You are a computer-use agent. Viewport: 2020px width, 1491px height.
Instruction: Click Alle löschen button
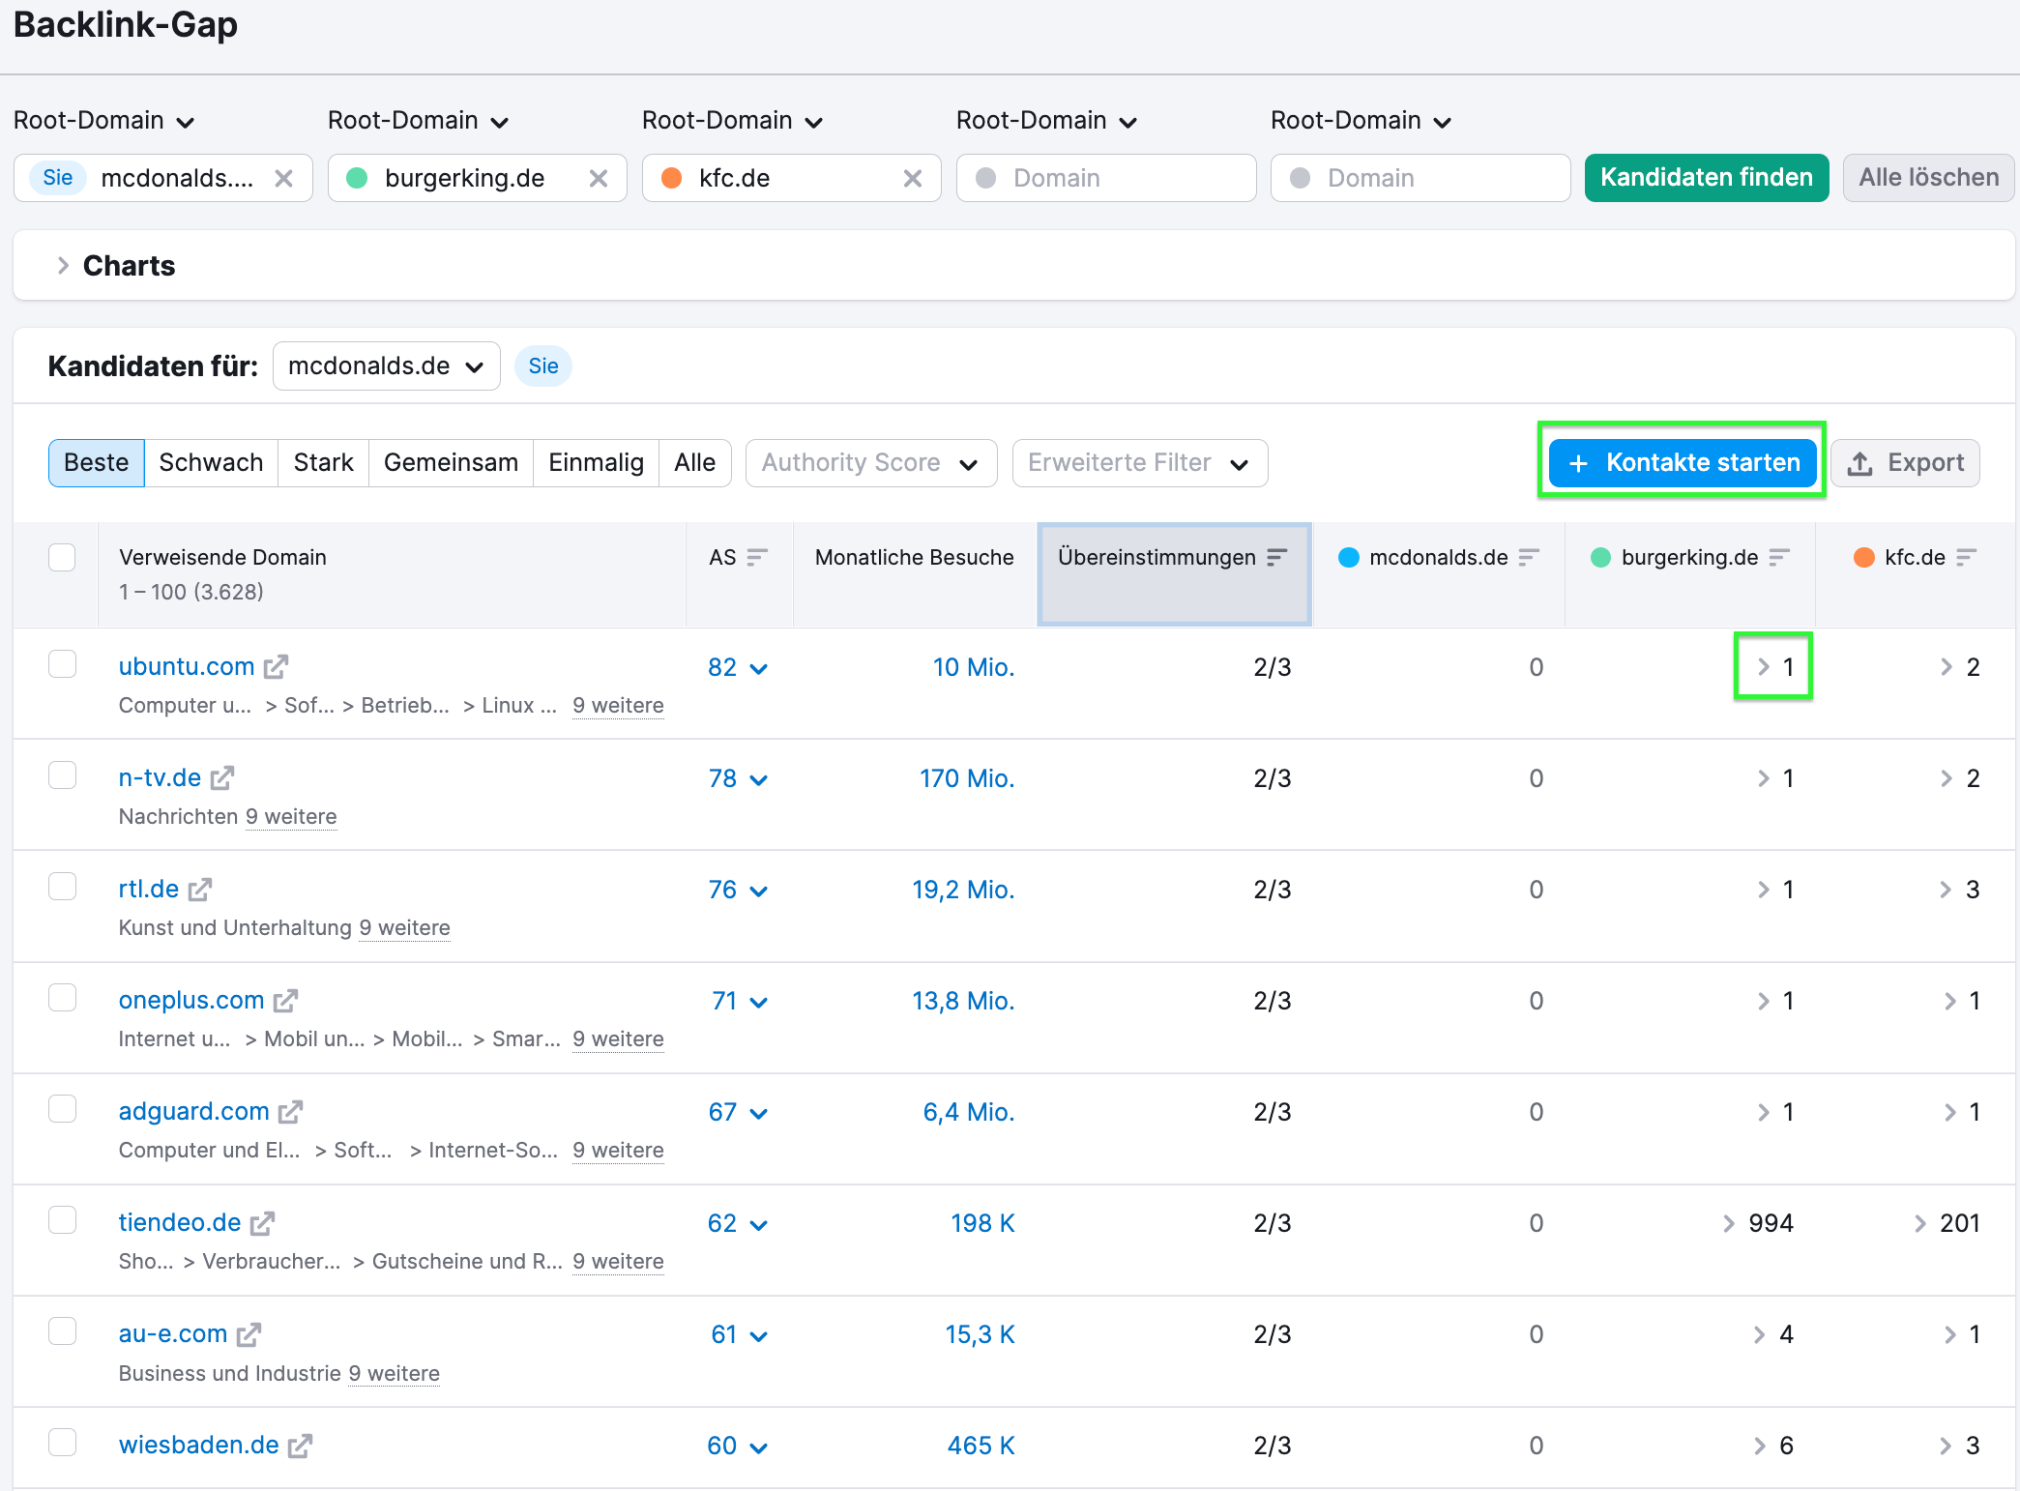[x=1928, y=178]
